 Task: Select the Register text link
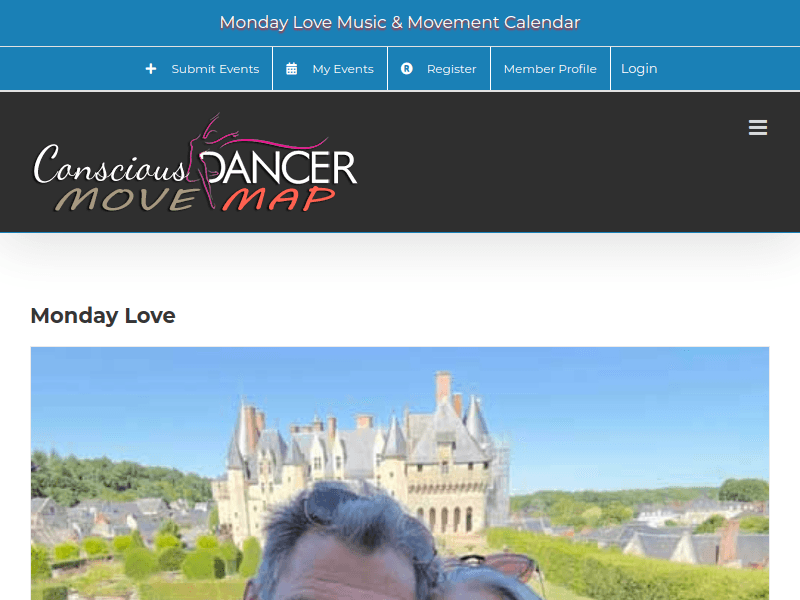point(451,69)
